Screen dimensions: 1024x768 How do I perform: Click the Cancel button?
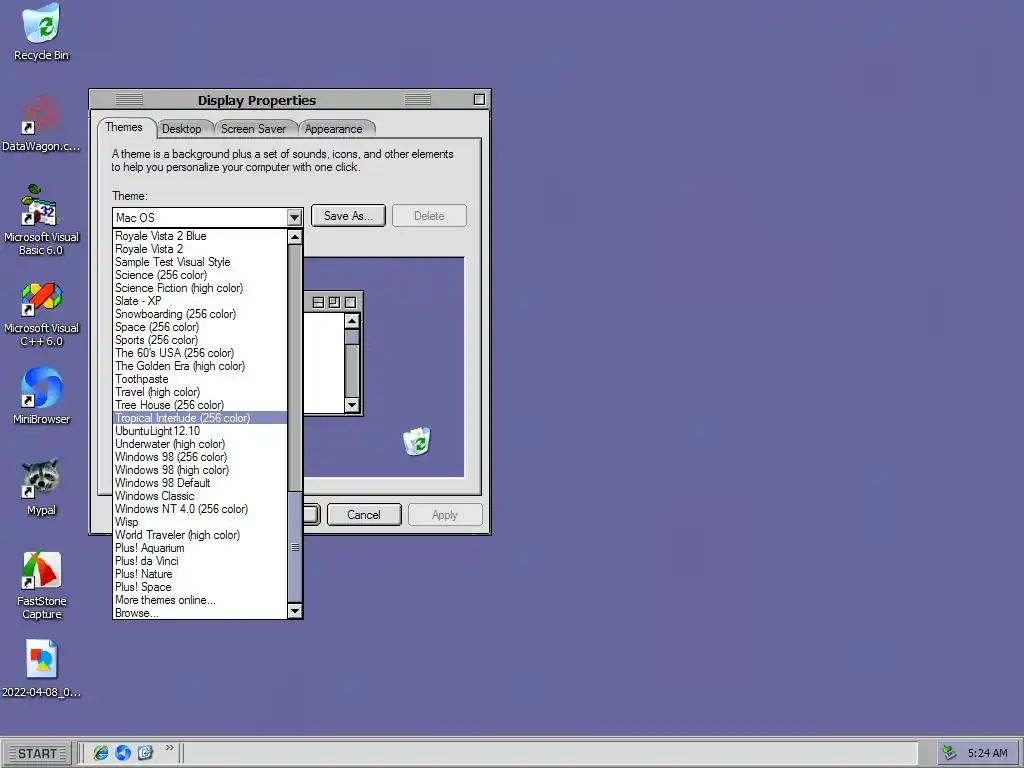pyautogui.click(x=364, y=515)
